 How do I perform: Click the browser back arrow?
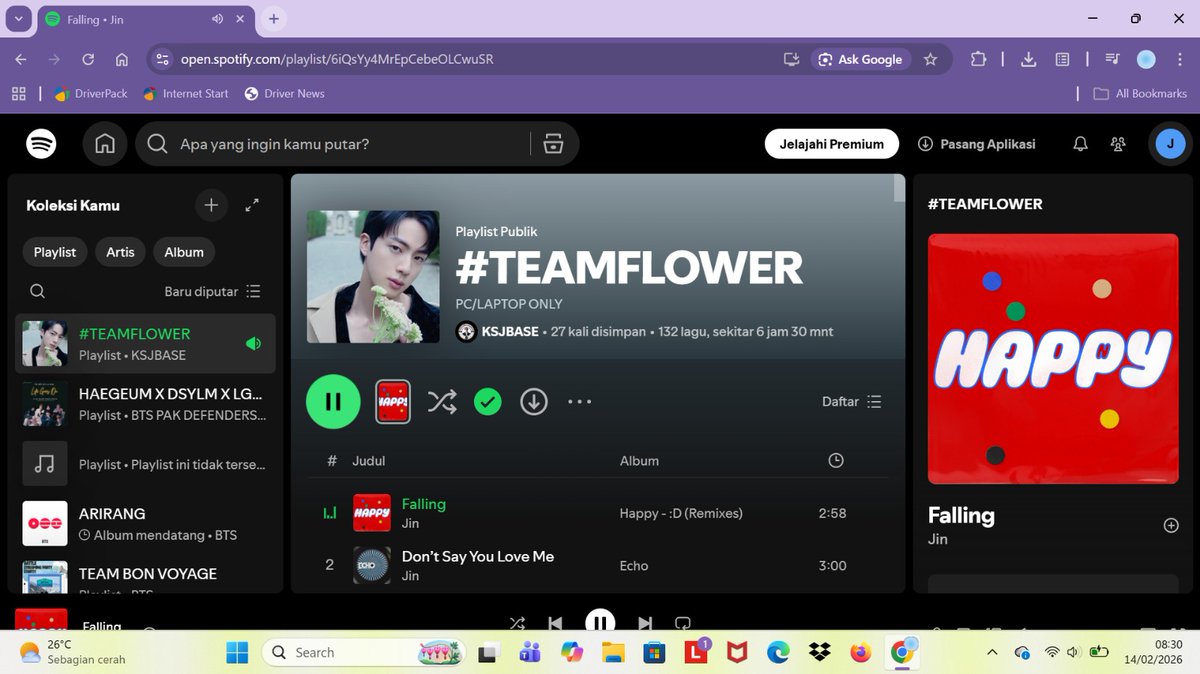point(21,59)
